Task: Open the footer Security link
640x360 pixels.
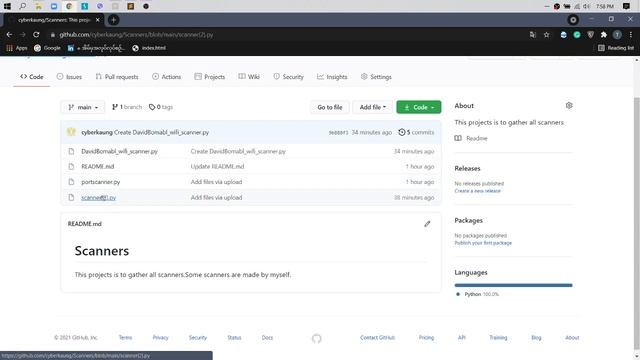Action: (198, 338)
